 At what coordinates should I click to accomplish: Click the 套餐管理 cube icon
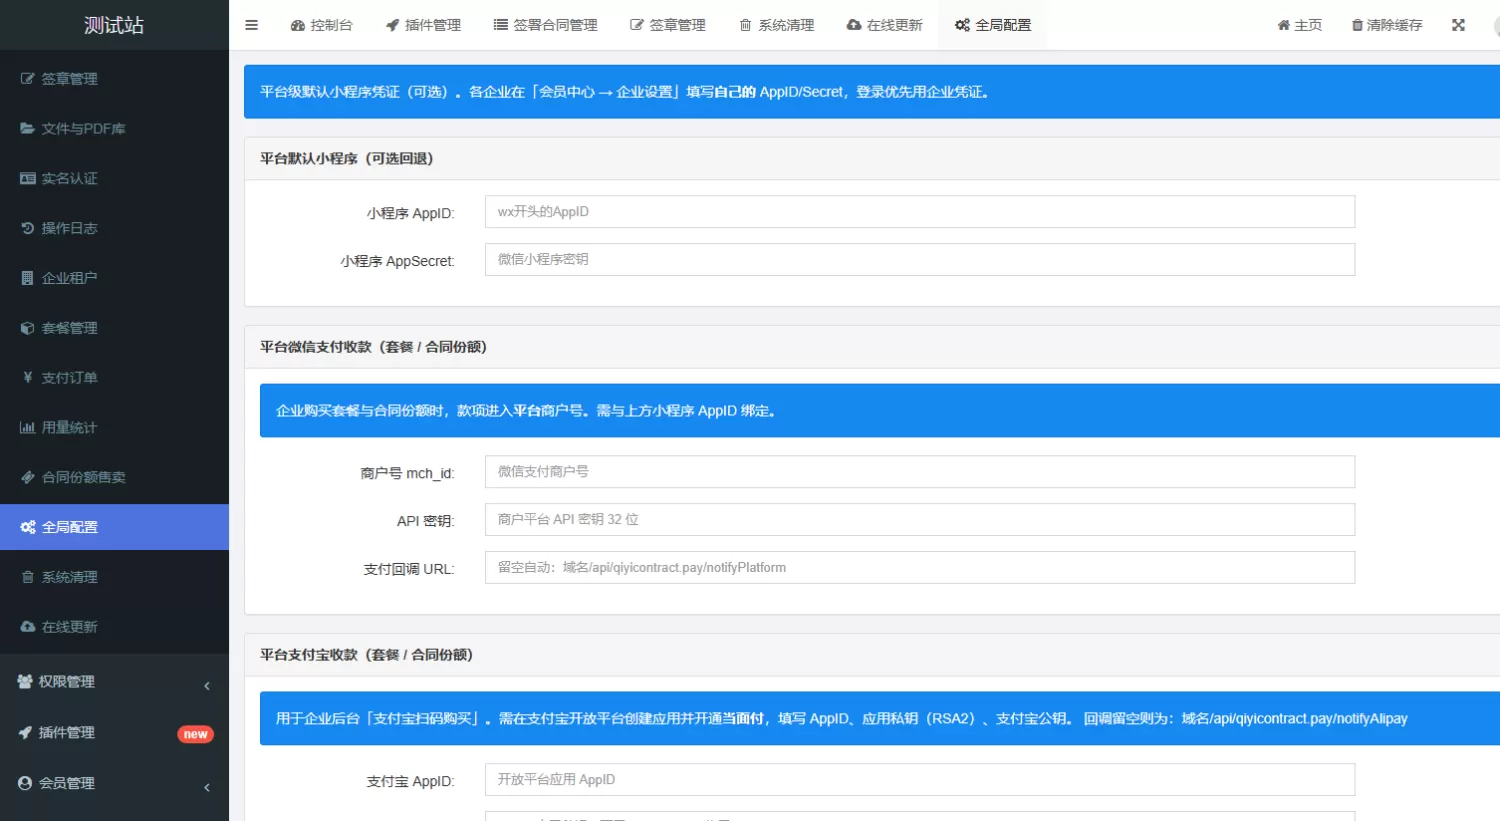pyautogui.click(x=28, y=329)
